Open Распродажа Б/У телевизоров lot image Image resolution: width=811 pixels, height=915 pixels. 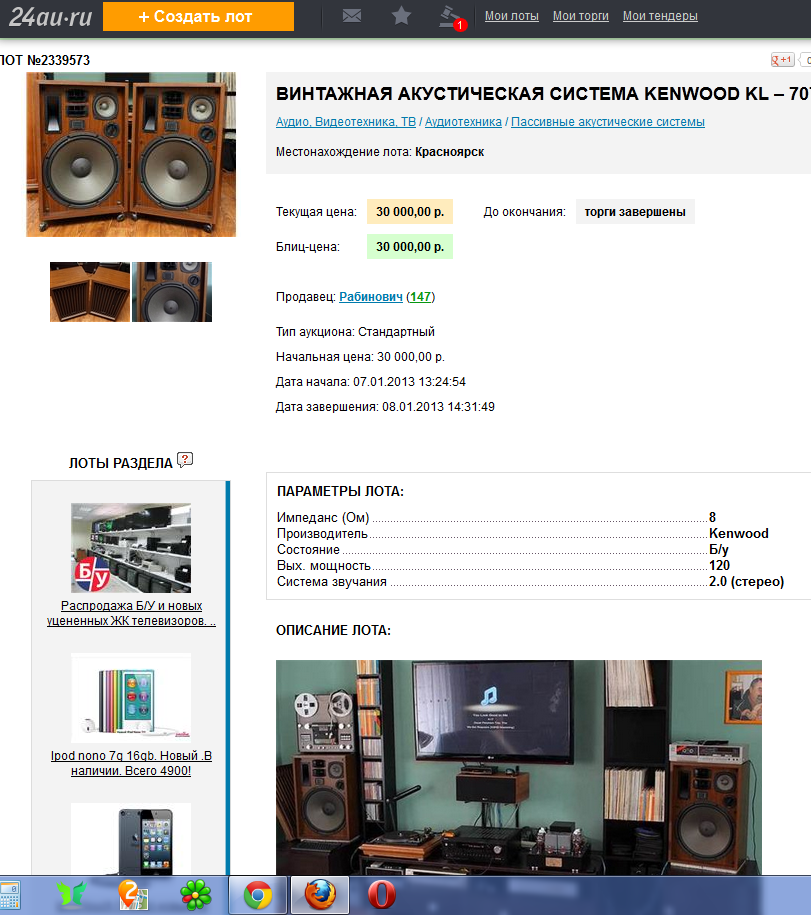[x=131, y=548]
